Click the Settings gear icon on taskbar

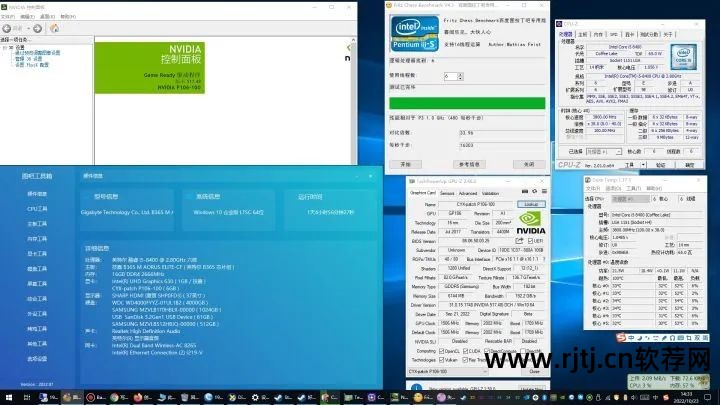(255, 398)
